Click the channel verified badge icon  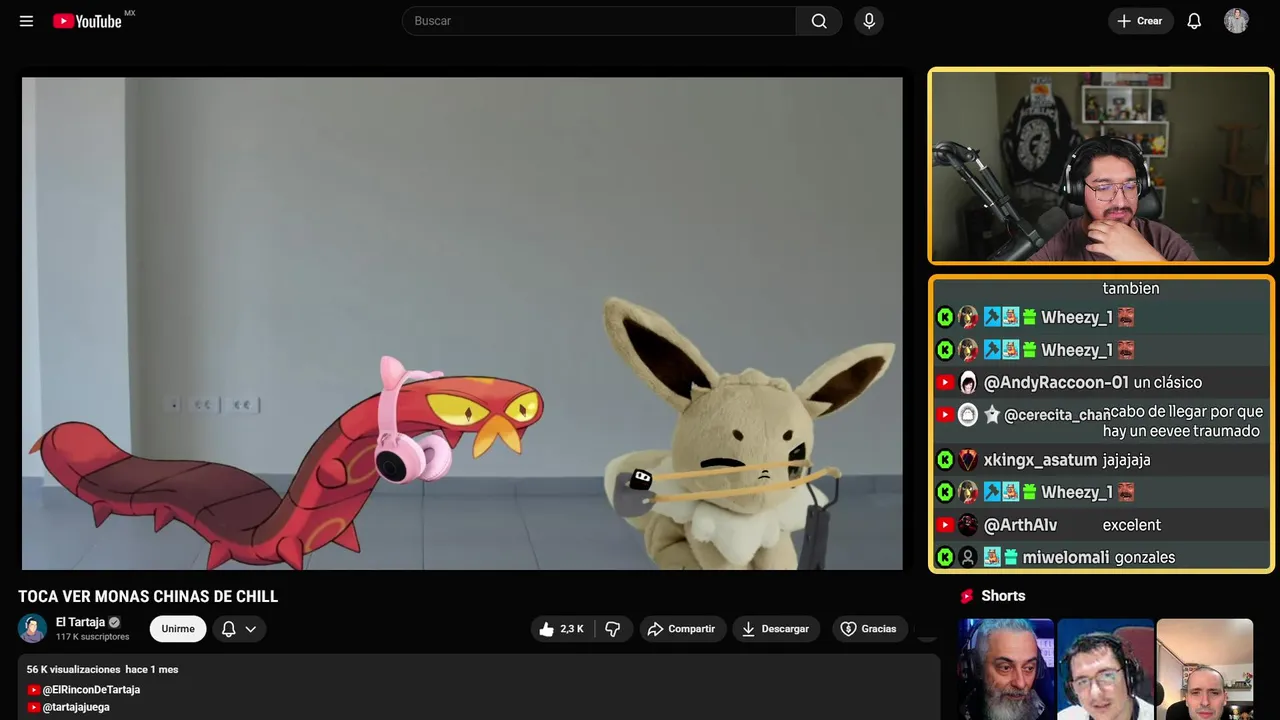point(114,622)
